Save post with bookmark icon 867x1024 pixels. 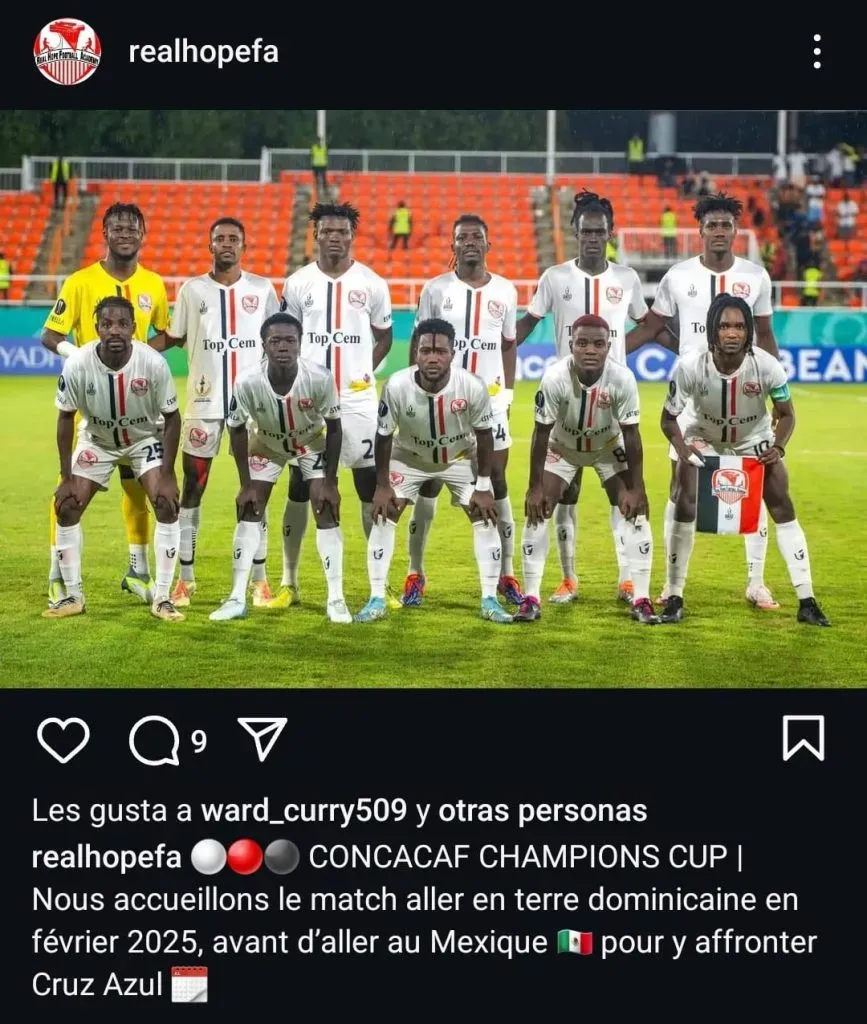tap(803, 738)
